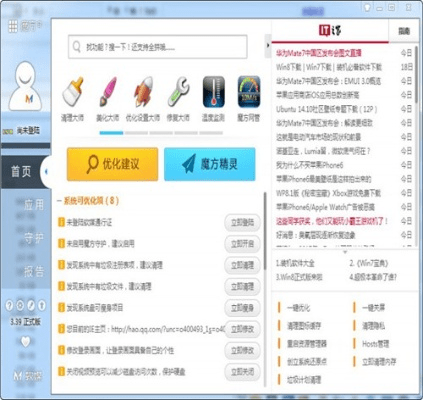Click the 立即开启 button
The image size is (423, 400).
(242, 244)
